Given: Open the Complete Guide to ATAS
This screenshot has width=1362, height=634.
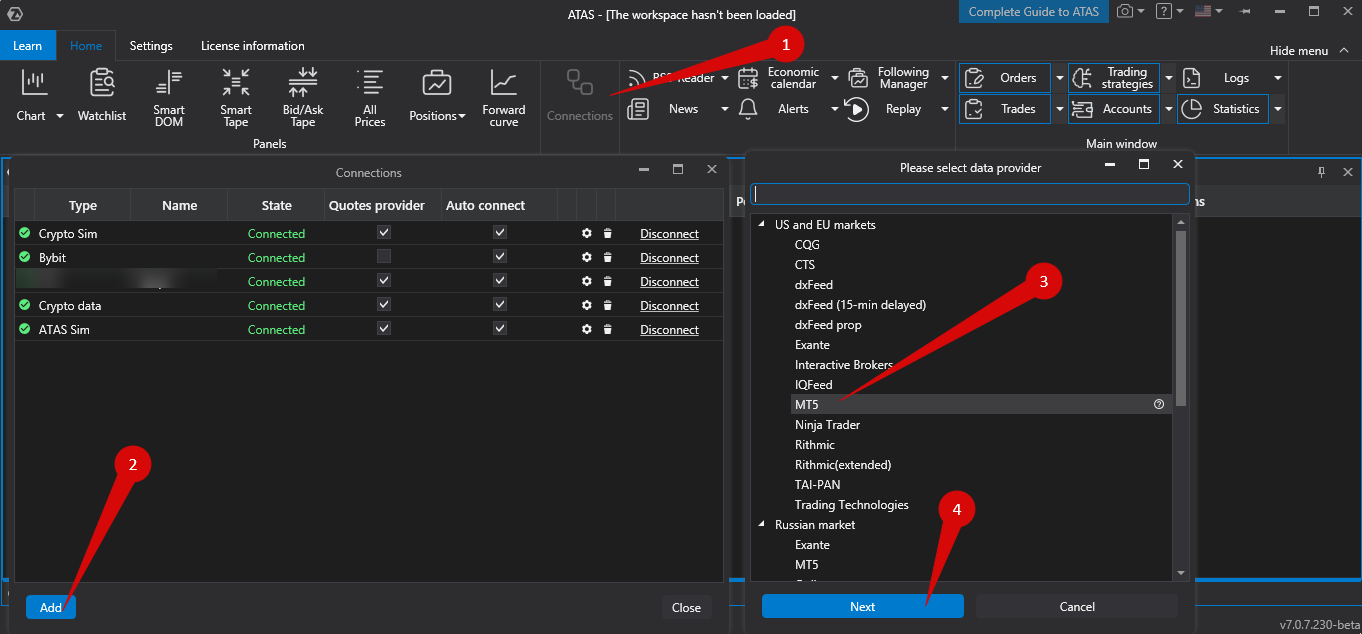Looking at the screenshot, I should (x=1034, y=12).
